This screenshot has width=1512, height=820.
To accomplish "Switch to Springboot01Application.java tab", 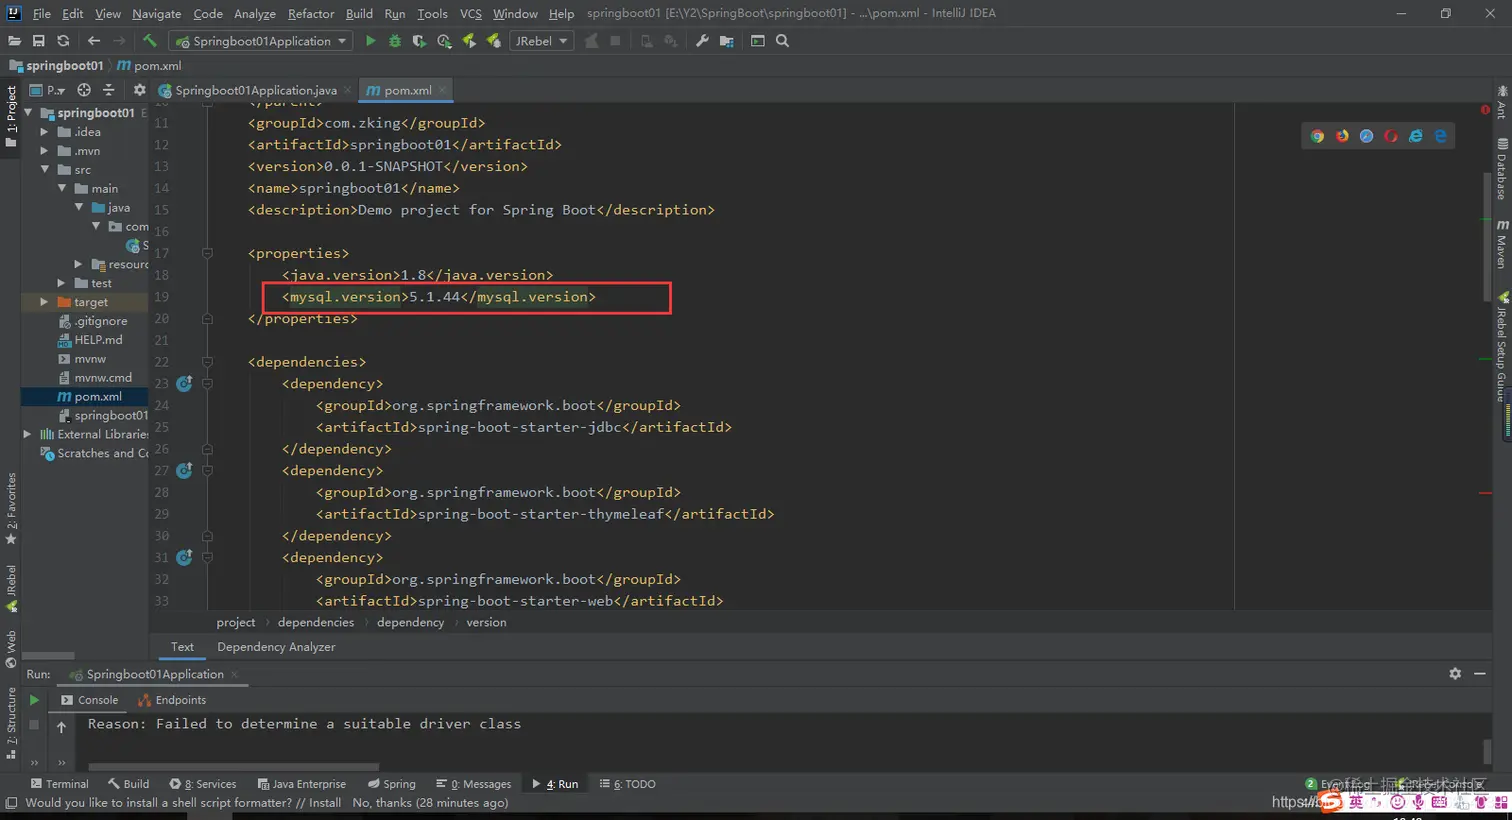I will (x=255, y=90).
